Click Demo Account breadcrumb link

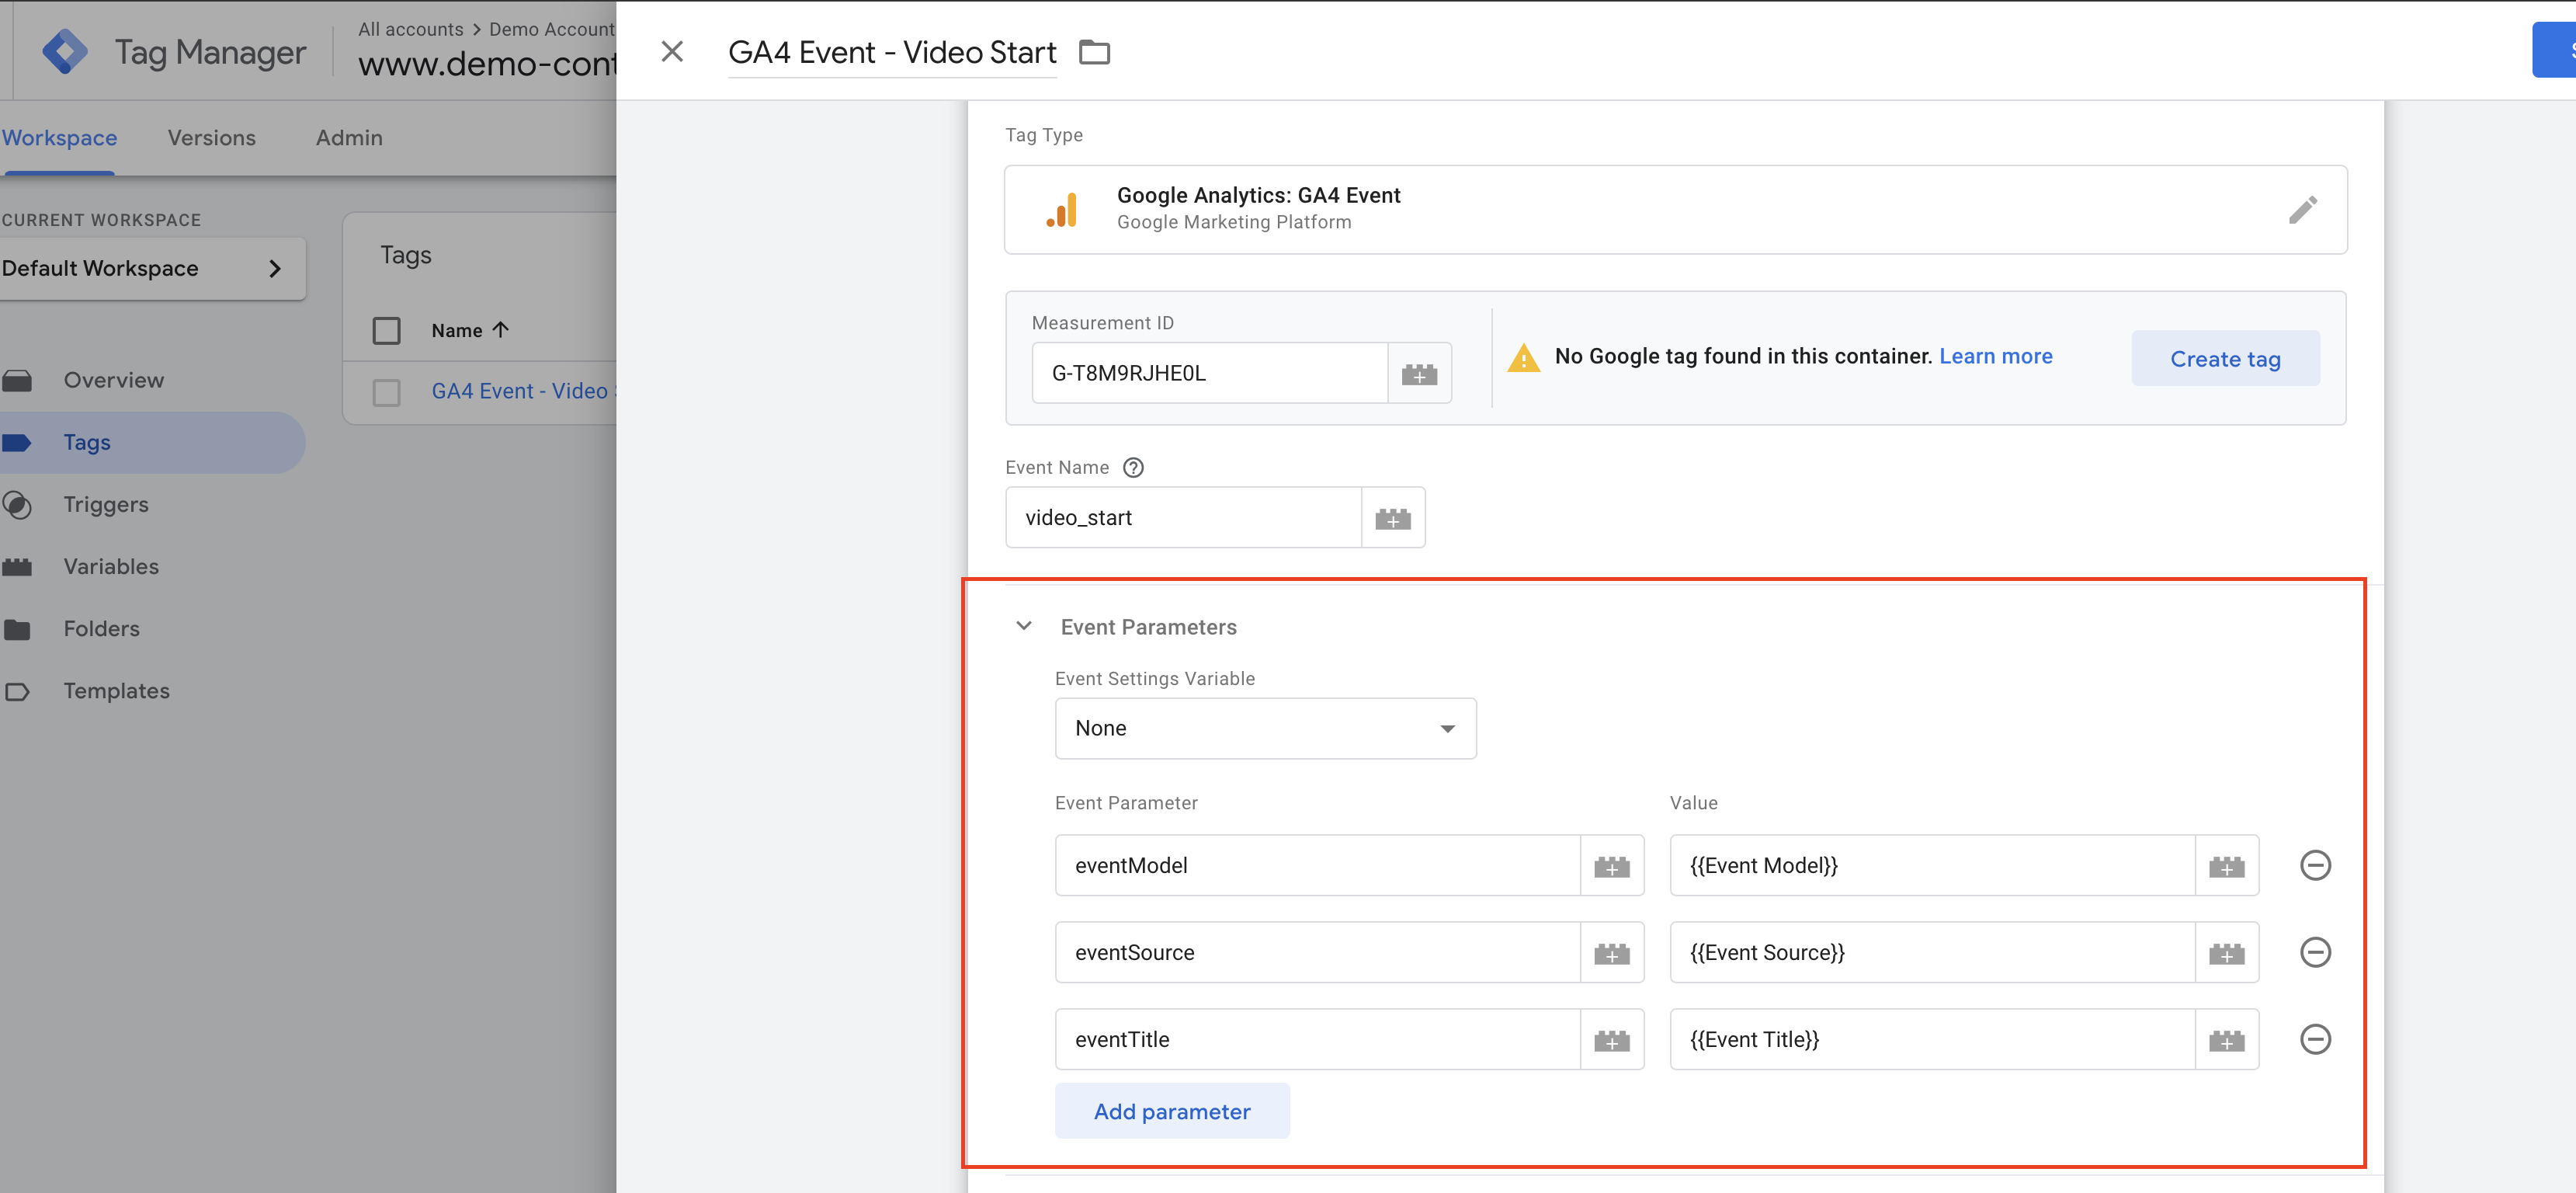click(551, 30)
